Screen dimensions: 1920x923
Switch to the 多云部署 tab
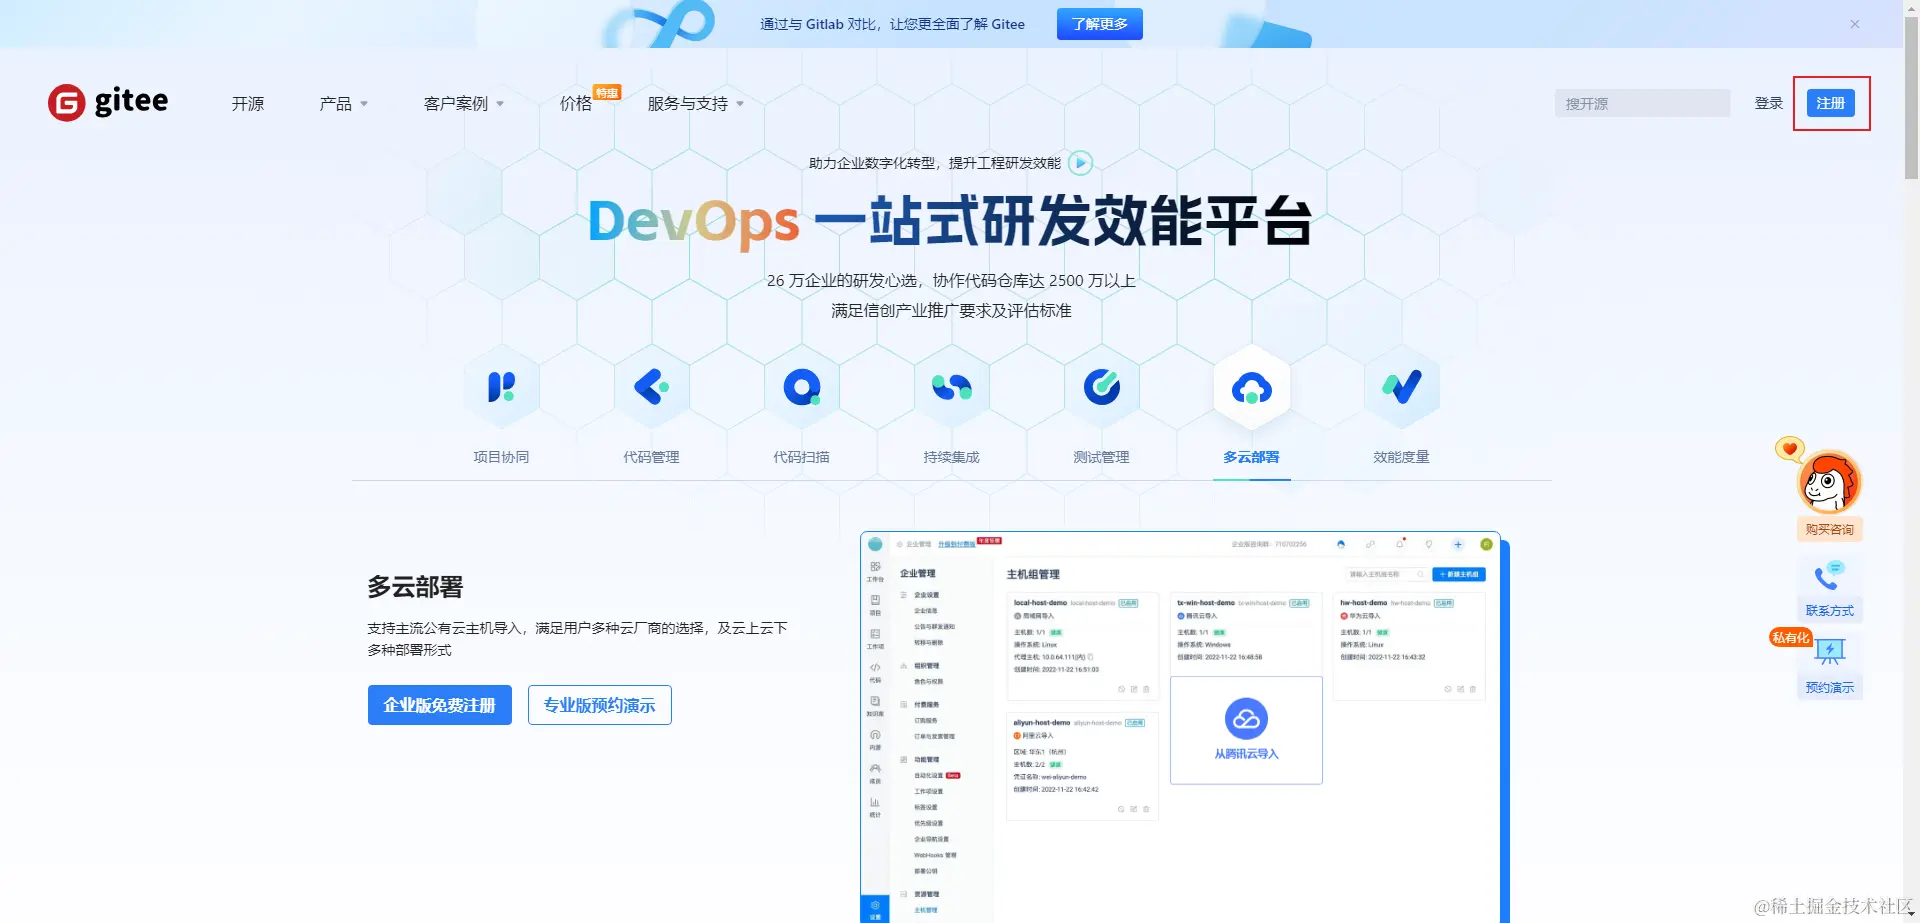[1251, 457]
